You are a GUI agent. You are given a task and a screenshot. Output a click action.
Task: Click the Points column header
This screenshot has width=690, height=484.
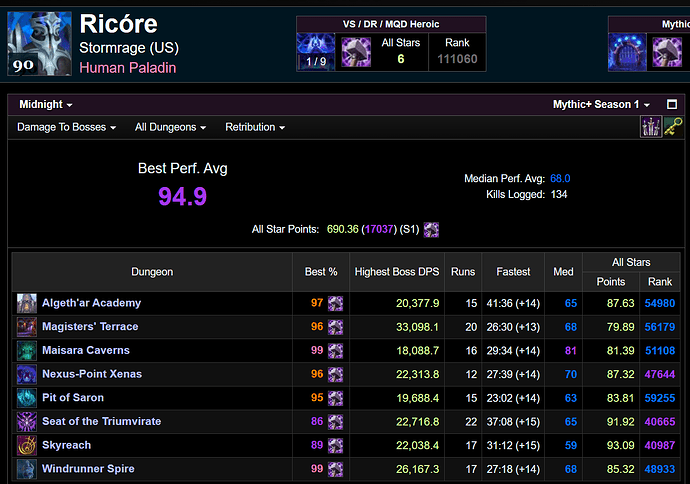pos(611,282)
